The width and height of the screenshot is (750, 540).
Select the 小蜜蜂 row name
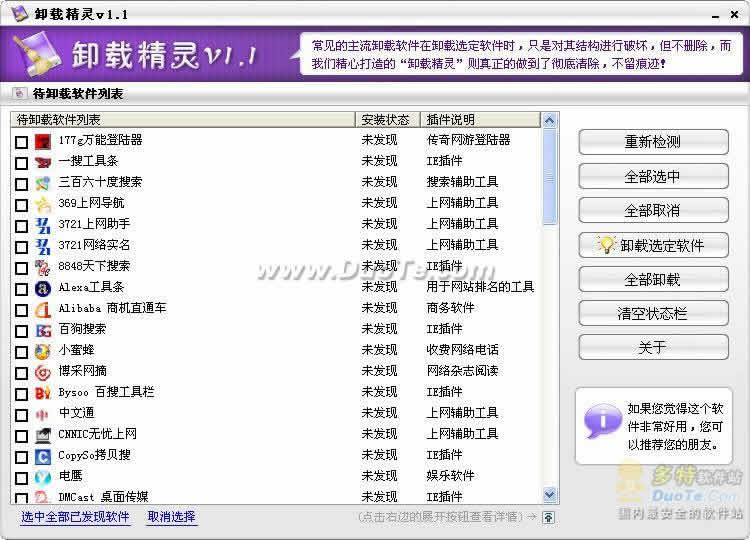tap(76, 350)
